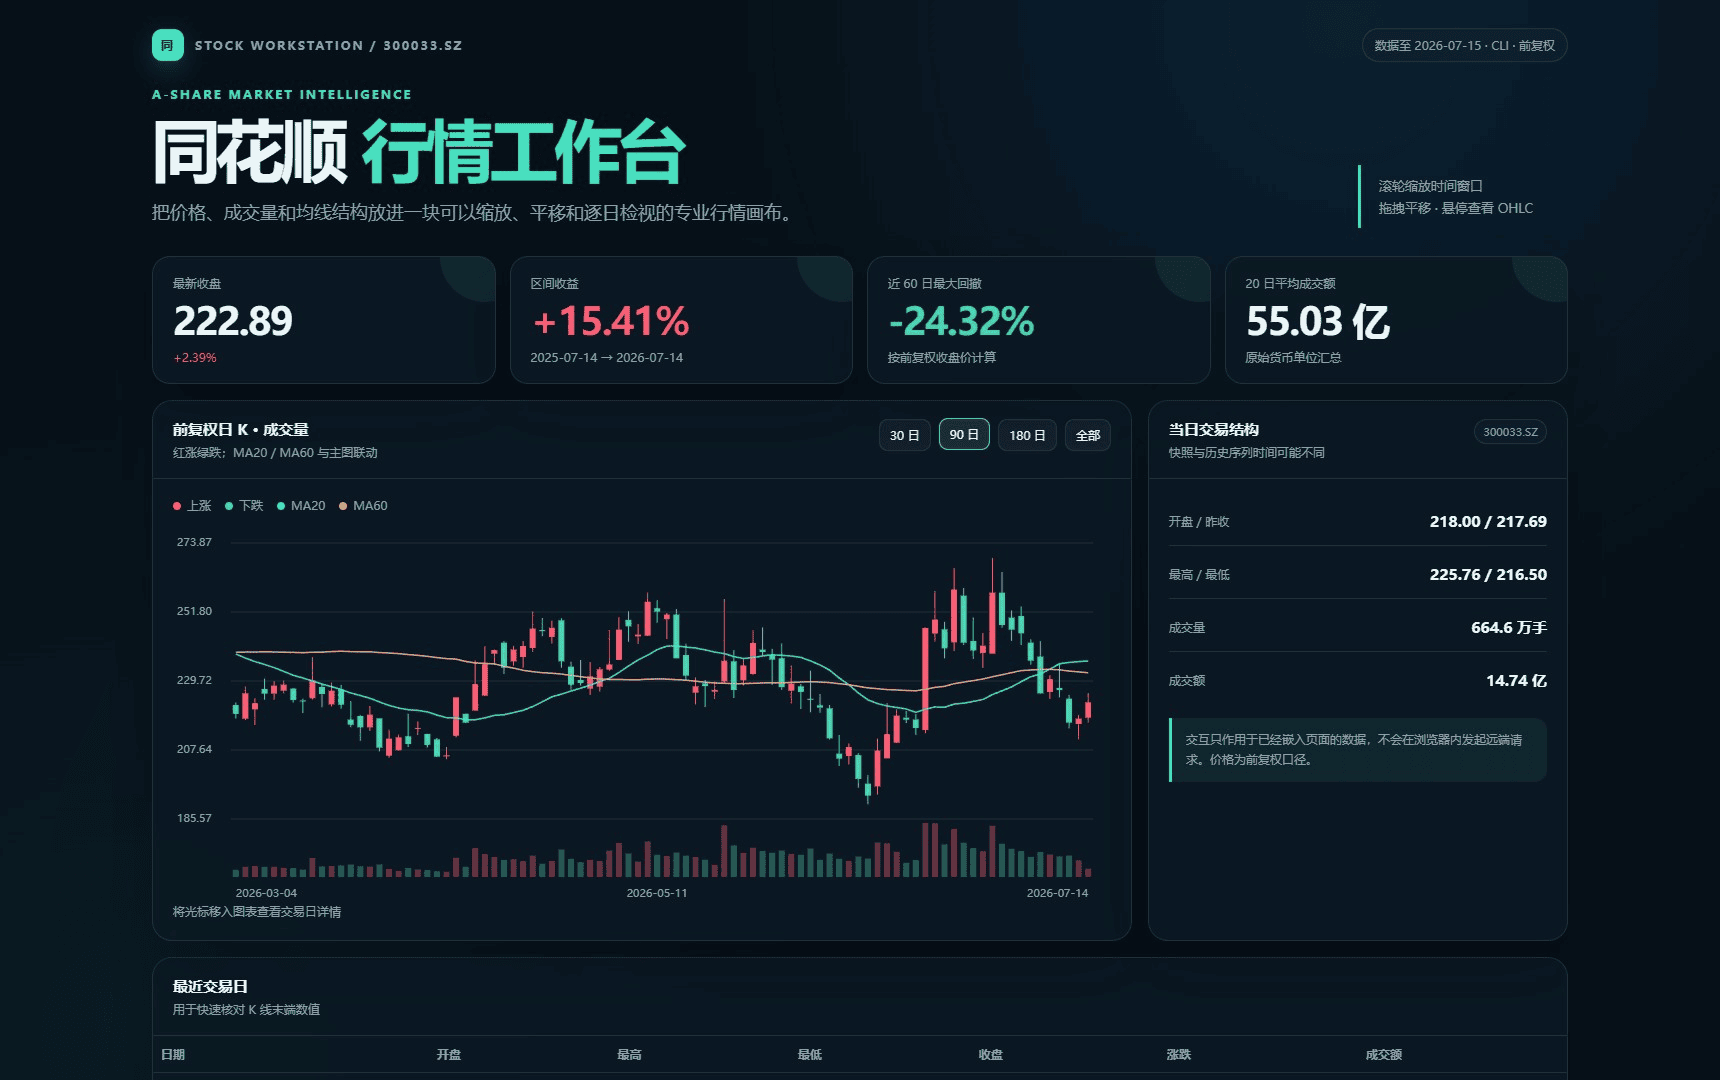Click the STOCK WORKSTATION / 300033.SZ header text
The width and height of the screenshot is (1720, 1080).
pos(328,46)
